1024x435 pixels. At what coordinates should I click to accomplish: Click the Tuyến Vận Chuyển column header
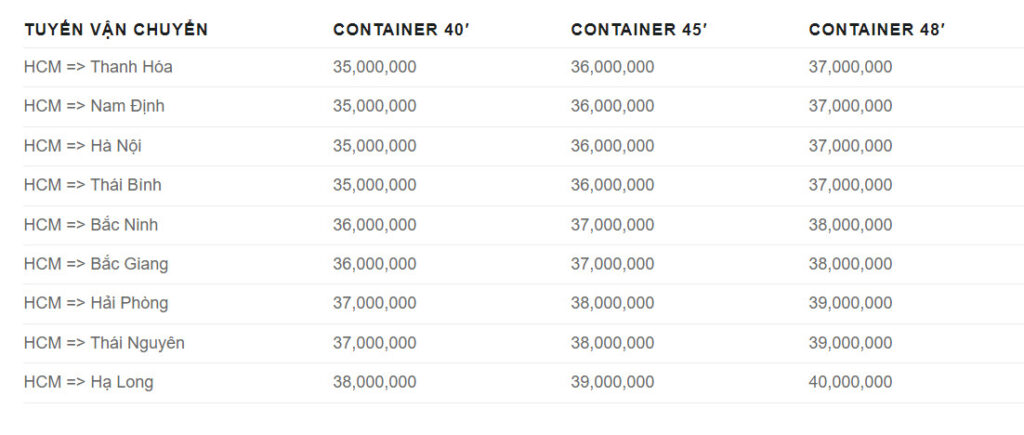point(116,29)
